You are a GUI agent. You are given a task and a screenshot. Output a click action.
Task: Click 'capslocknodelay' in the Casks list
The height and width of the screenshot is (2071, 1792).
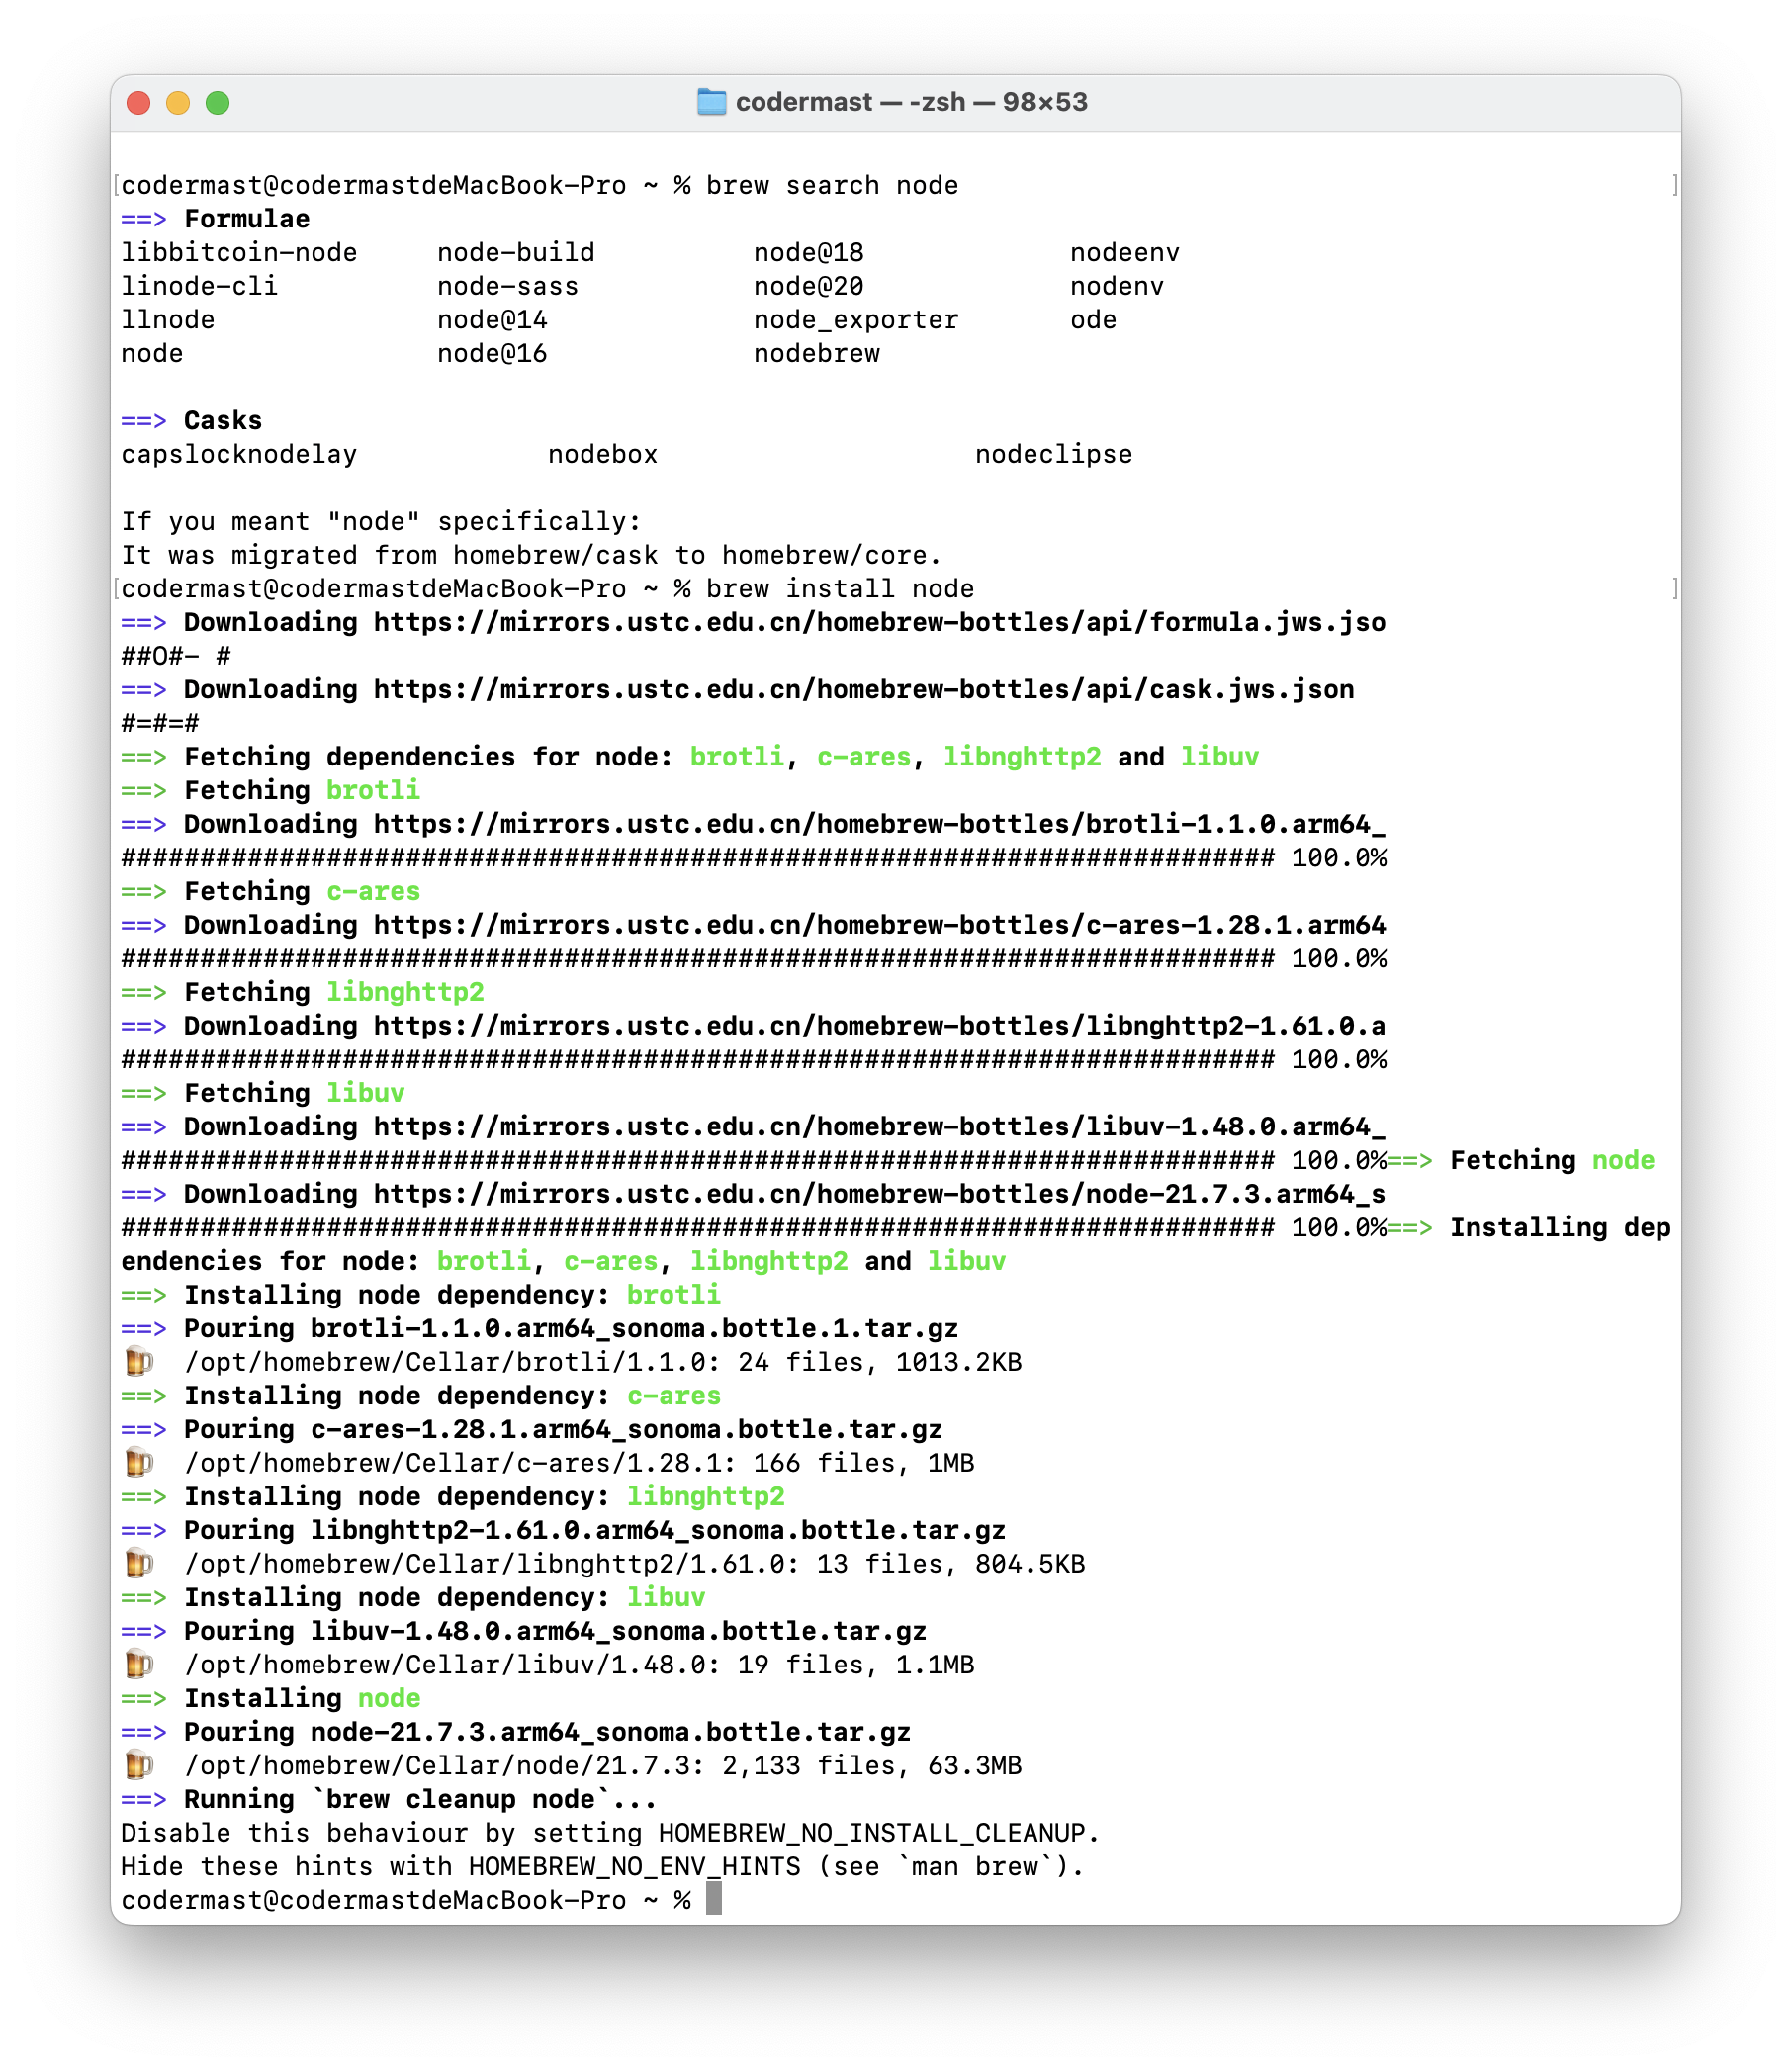239,455
